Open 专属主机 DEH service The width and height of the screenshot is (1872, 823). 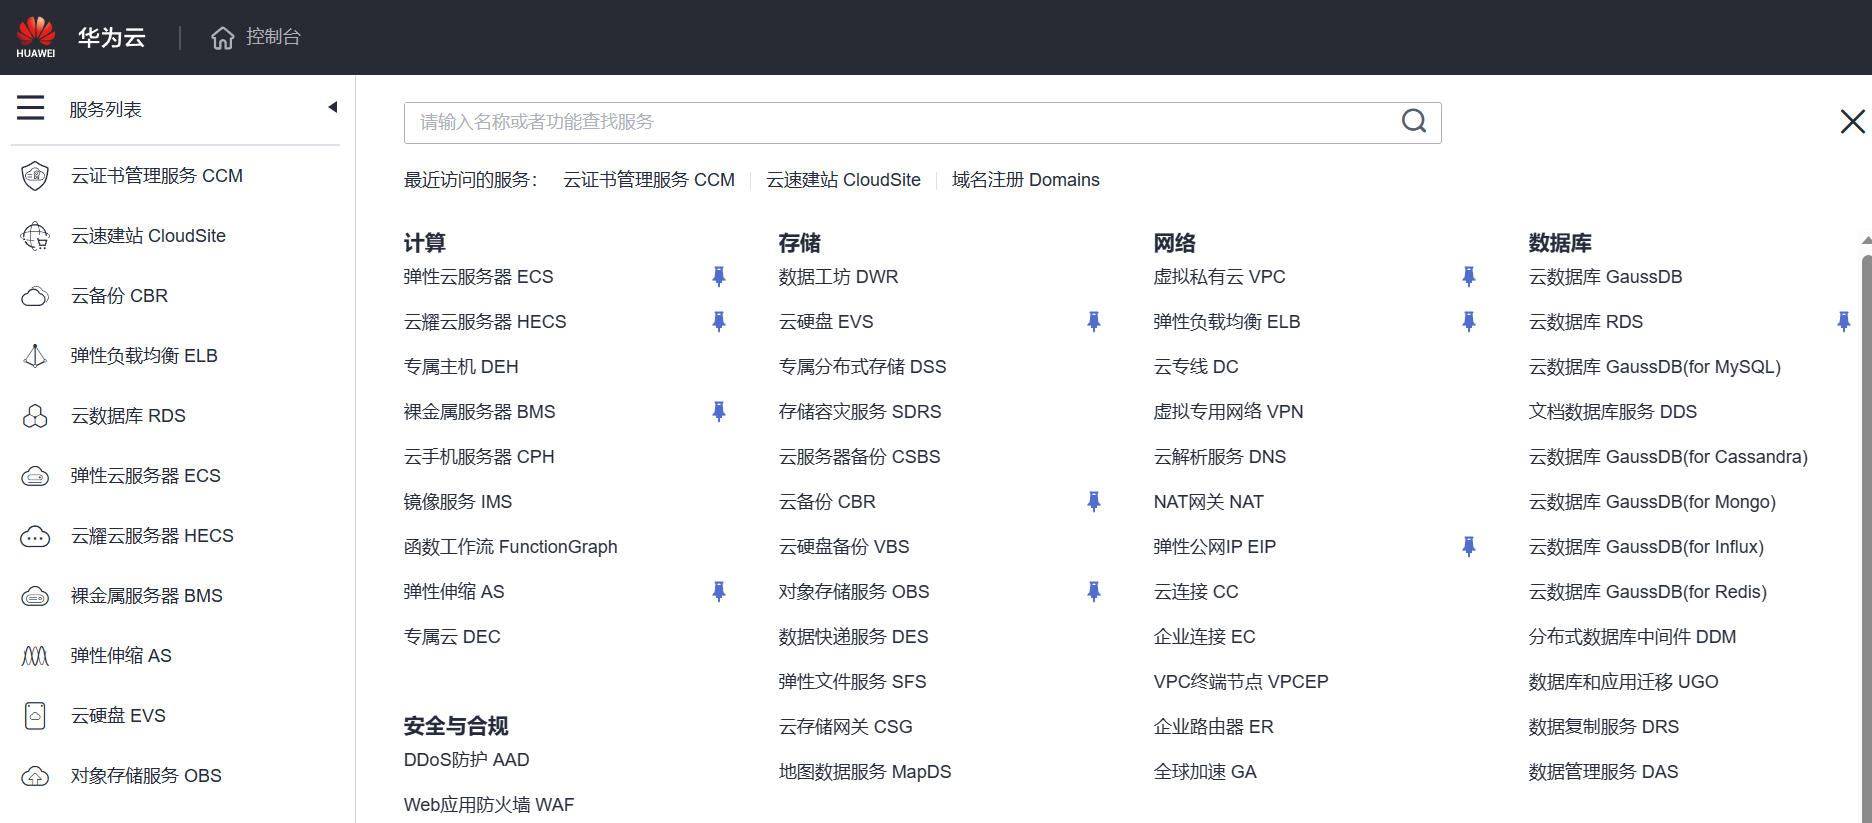pos(461,367)
